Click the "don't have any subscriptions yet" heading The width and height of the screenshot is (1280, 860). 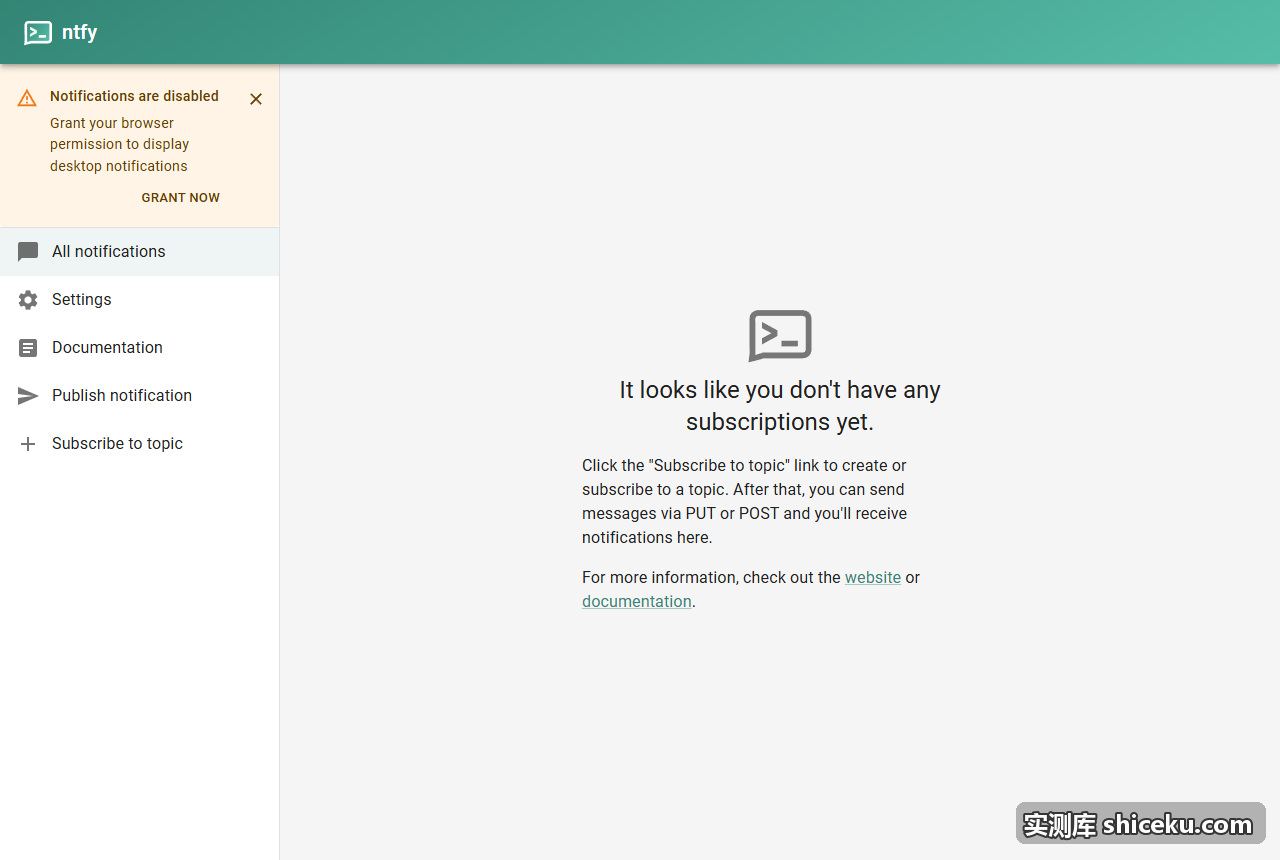pyautogui.click(x=780, y=405)
